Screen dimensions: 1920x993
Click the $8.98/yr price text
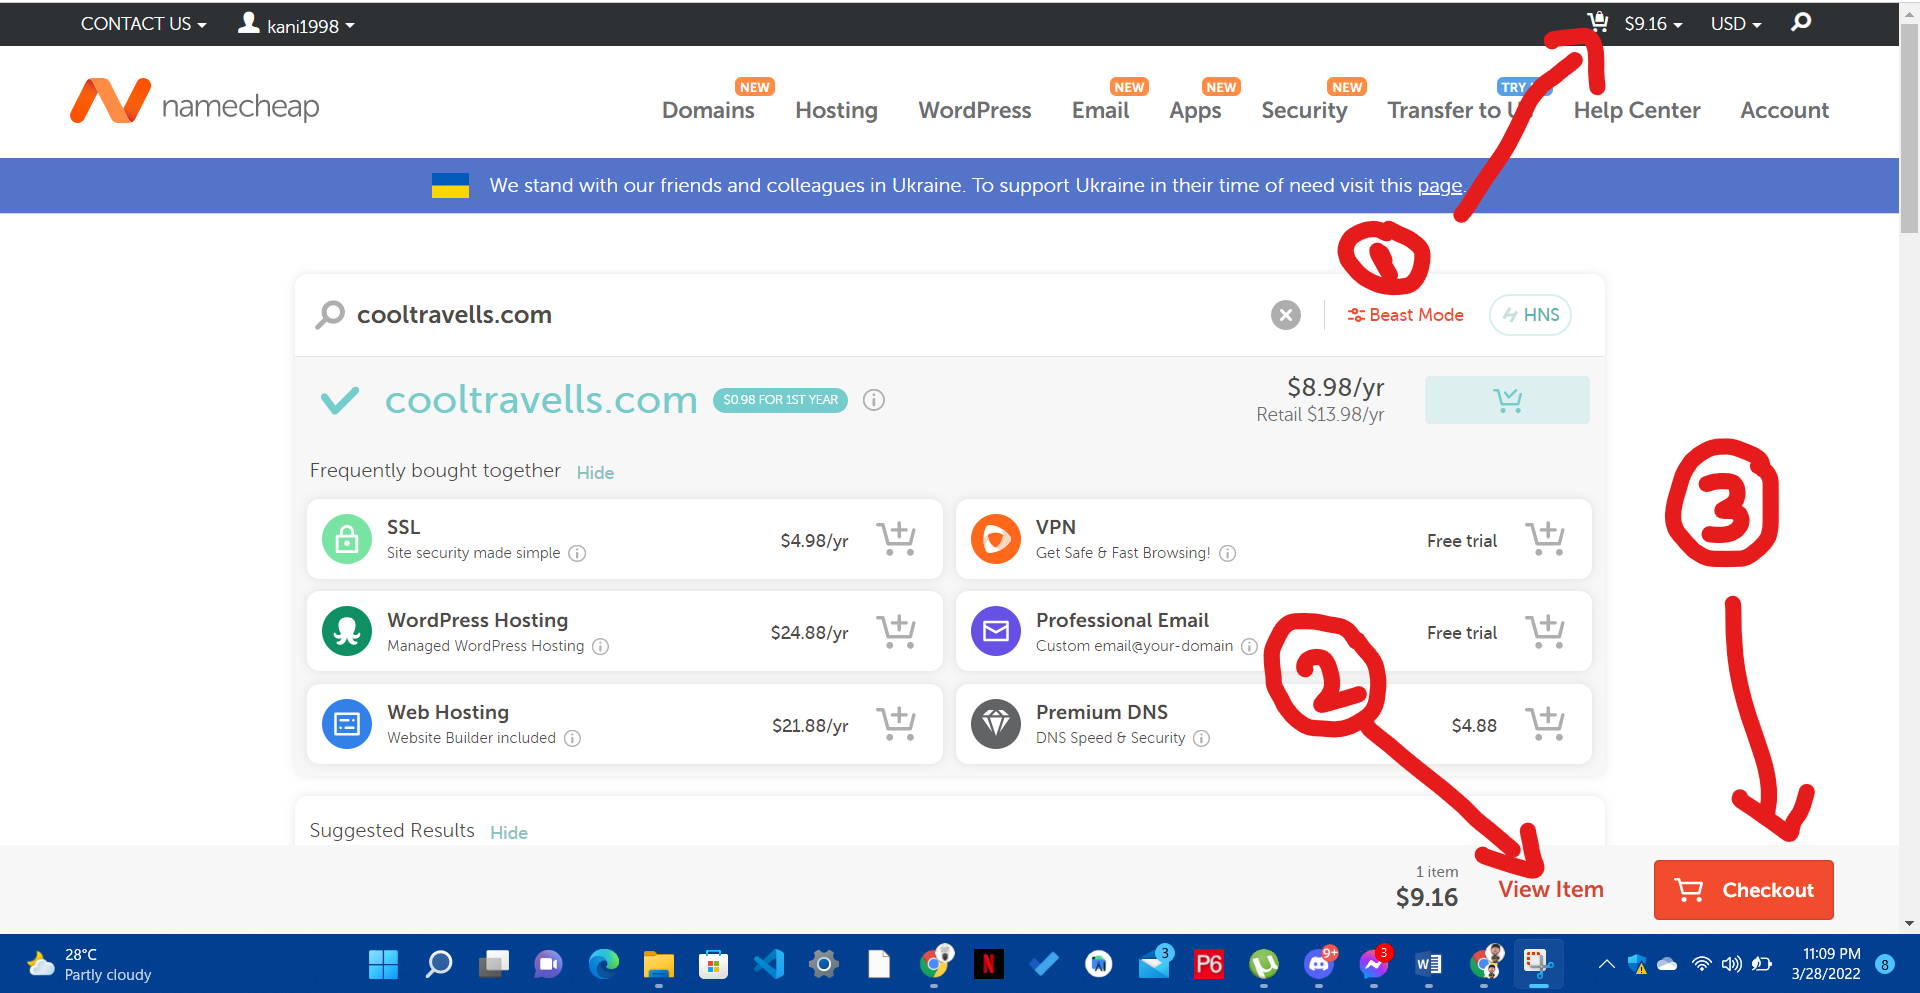coord(1335,388)
